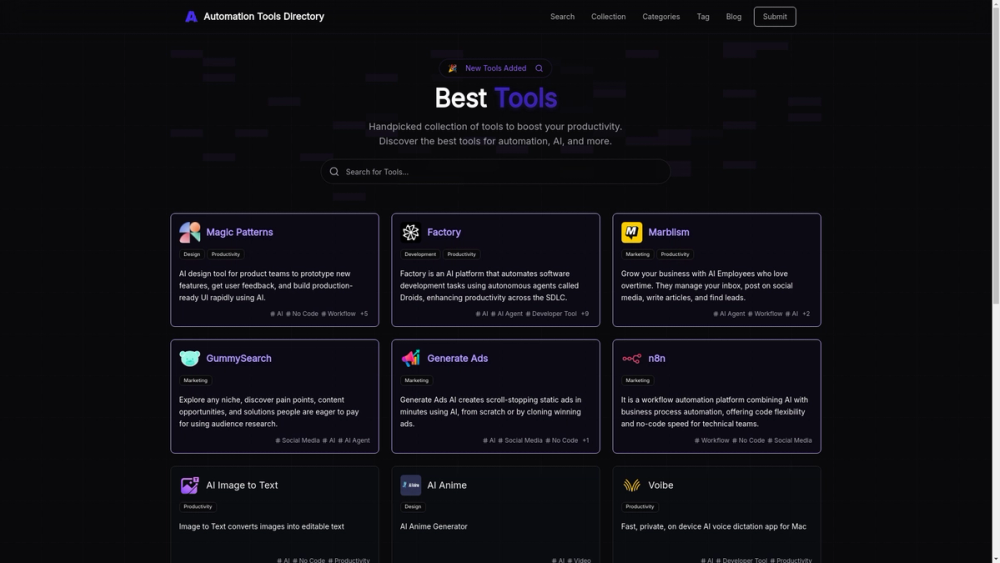Open the Voibe title
Viewport: 1000px width, 563px height.
(x=660, y=485)
